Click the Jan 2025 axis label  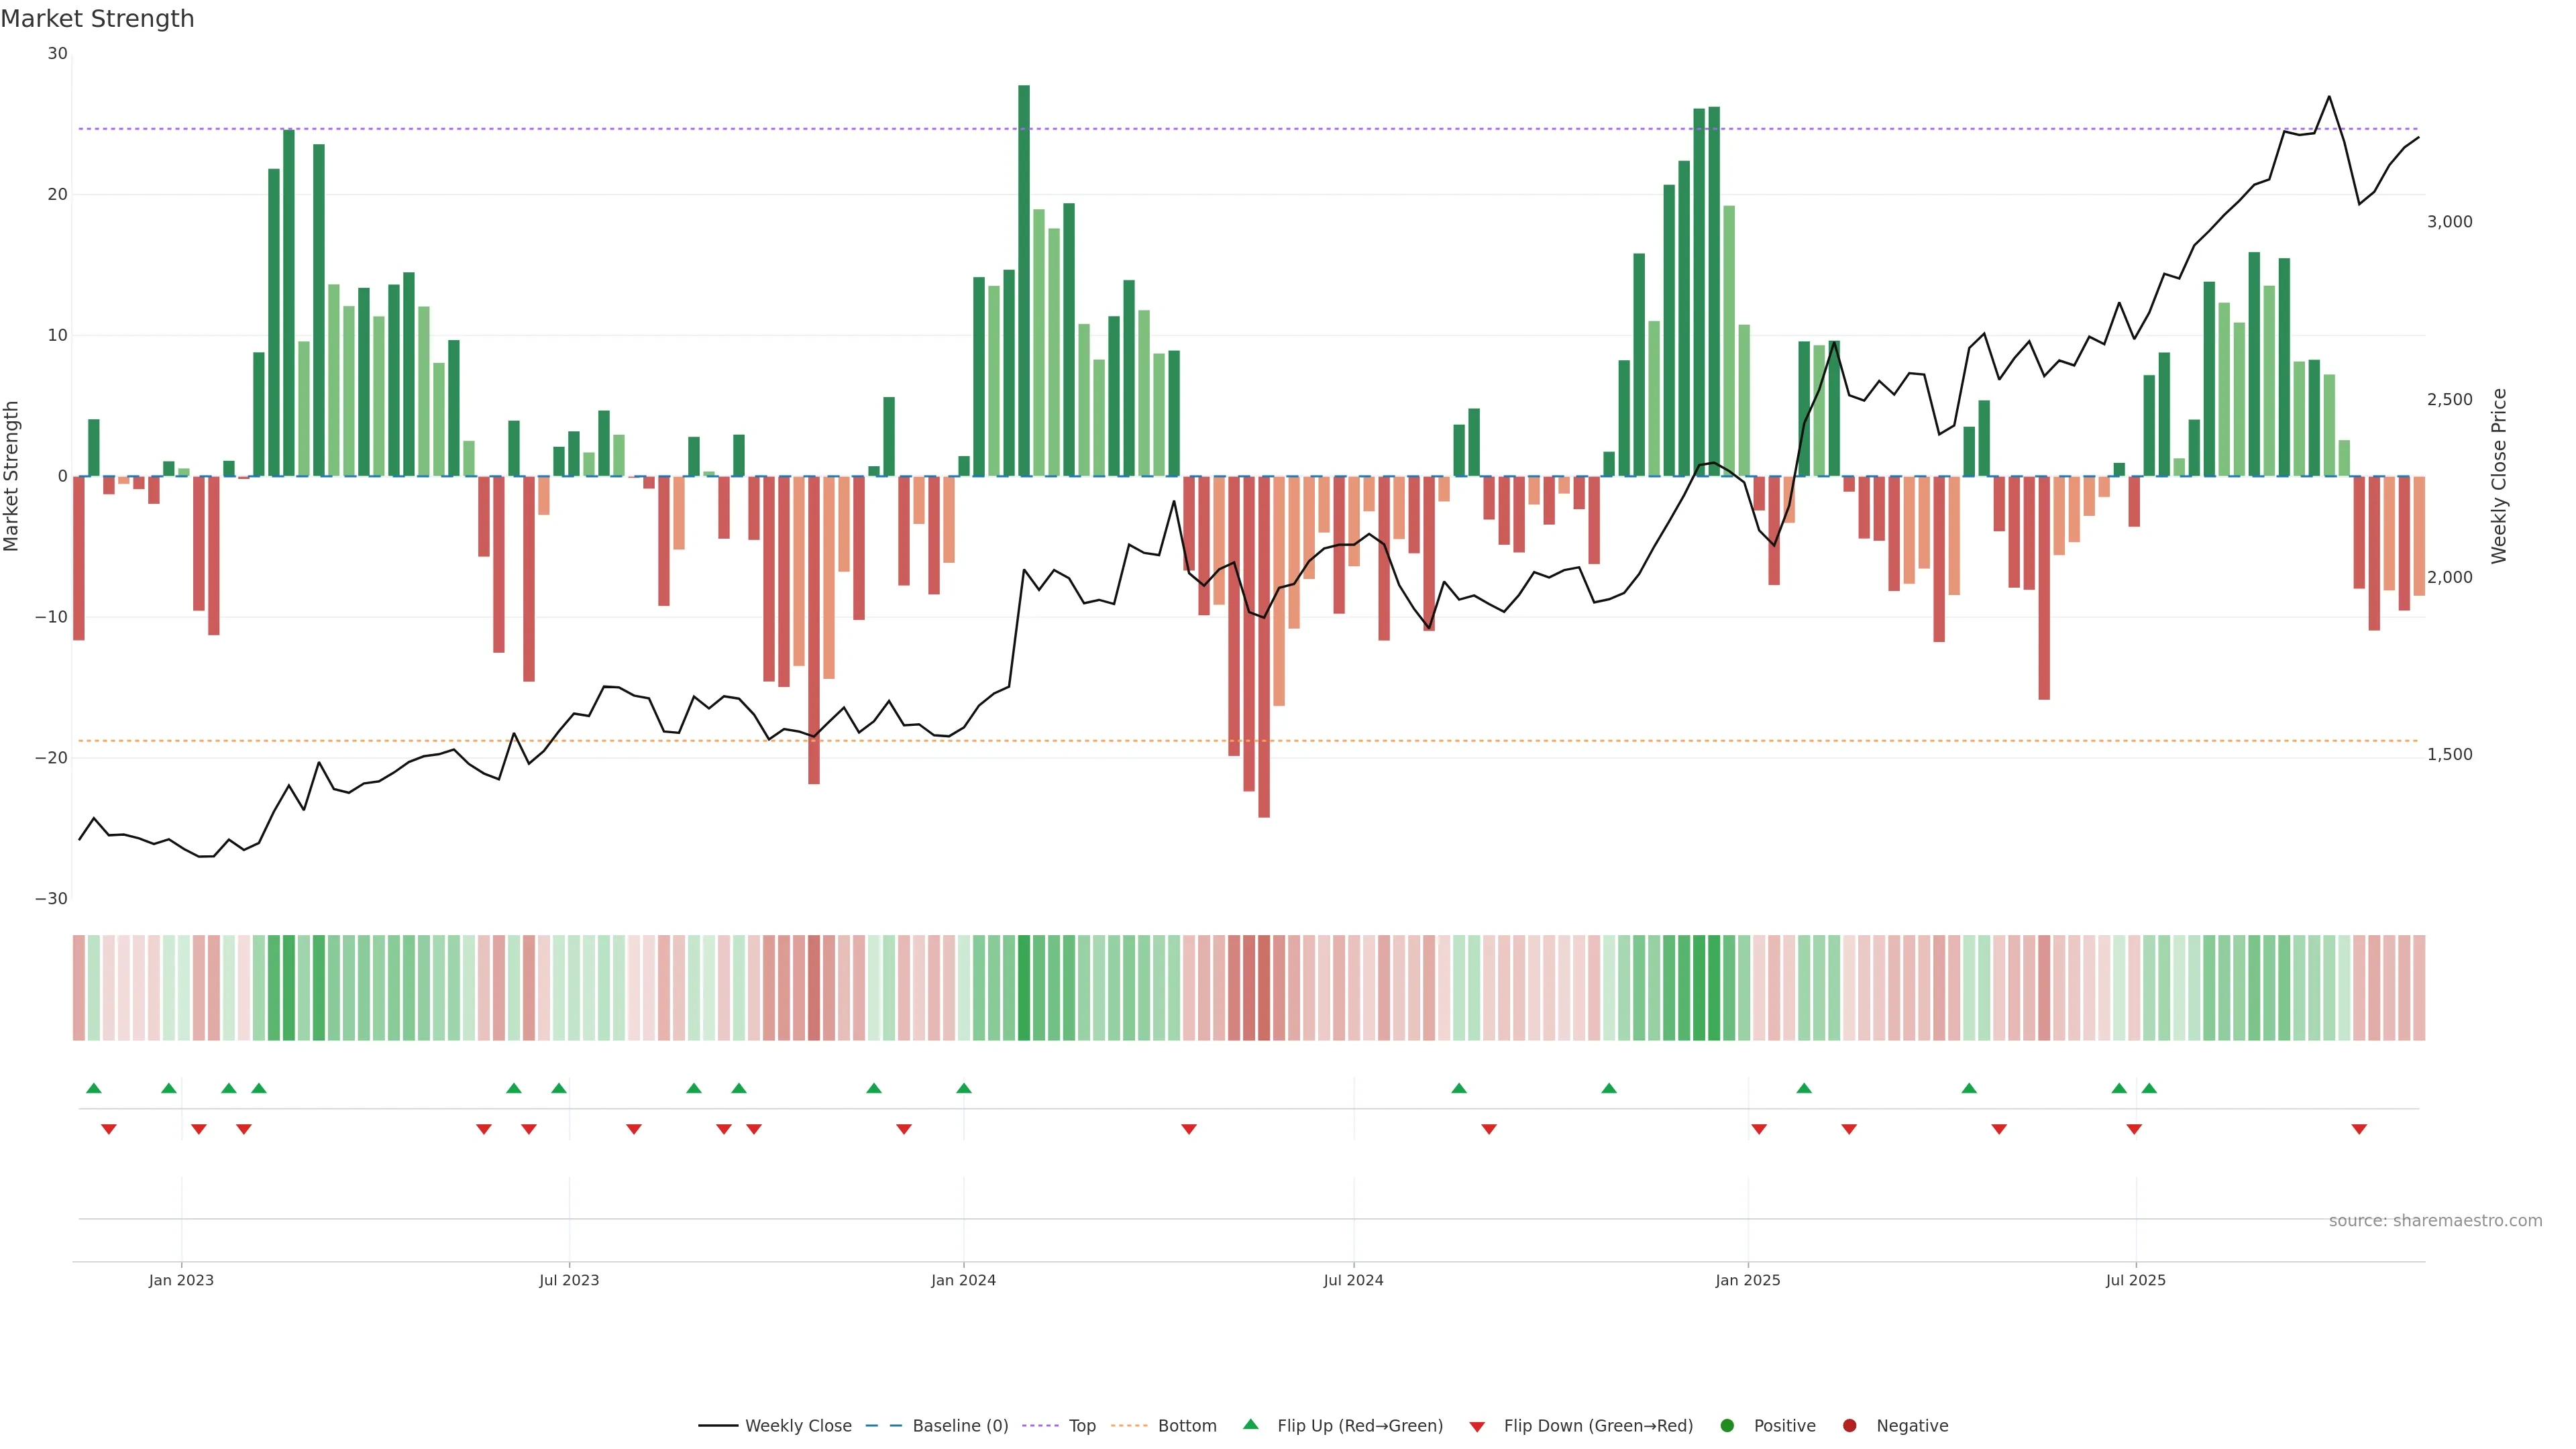[x=1748, y=1280]
